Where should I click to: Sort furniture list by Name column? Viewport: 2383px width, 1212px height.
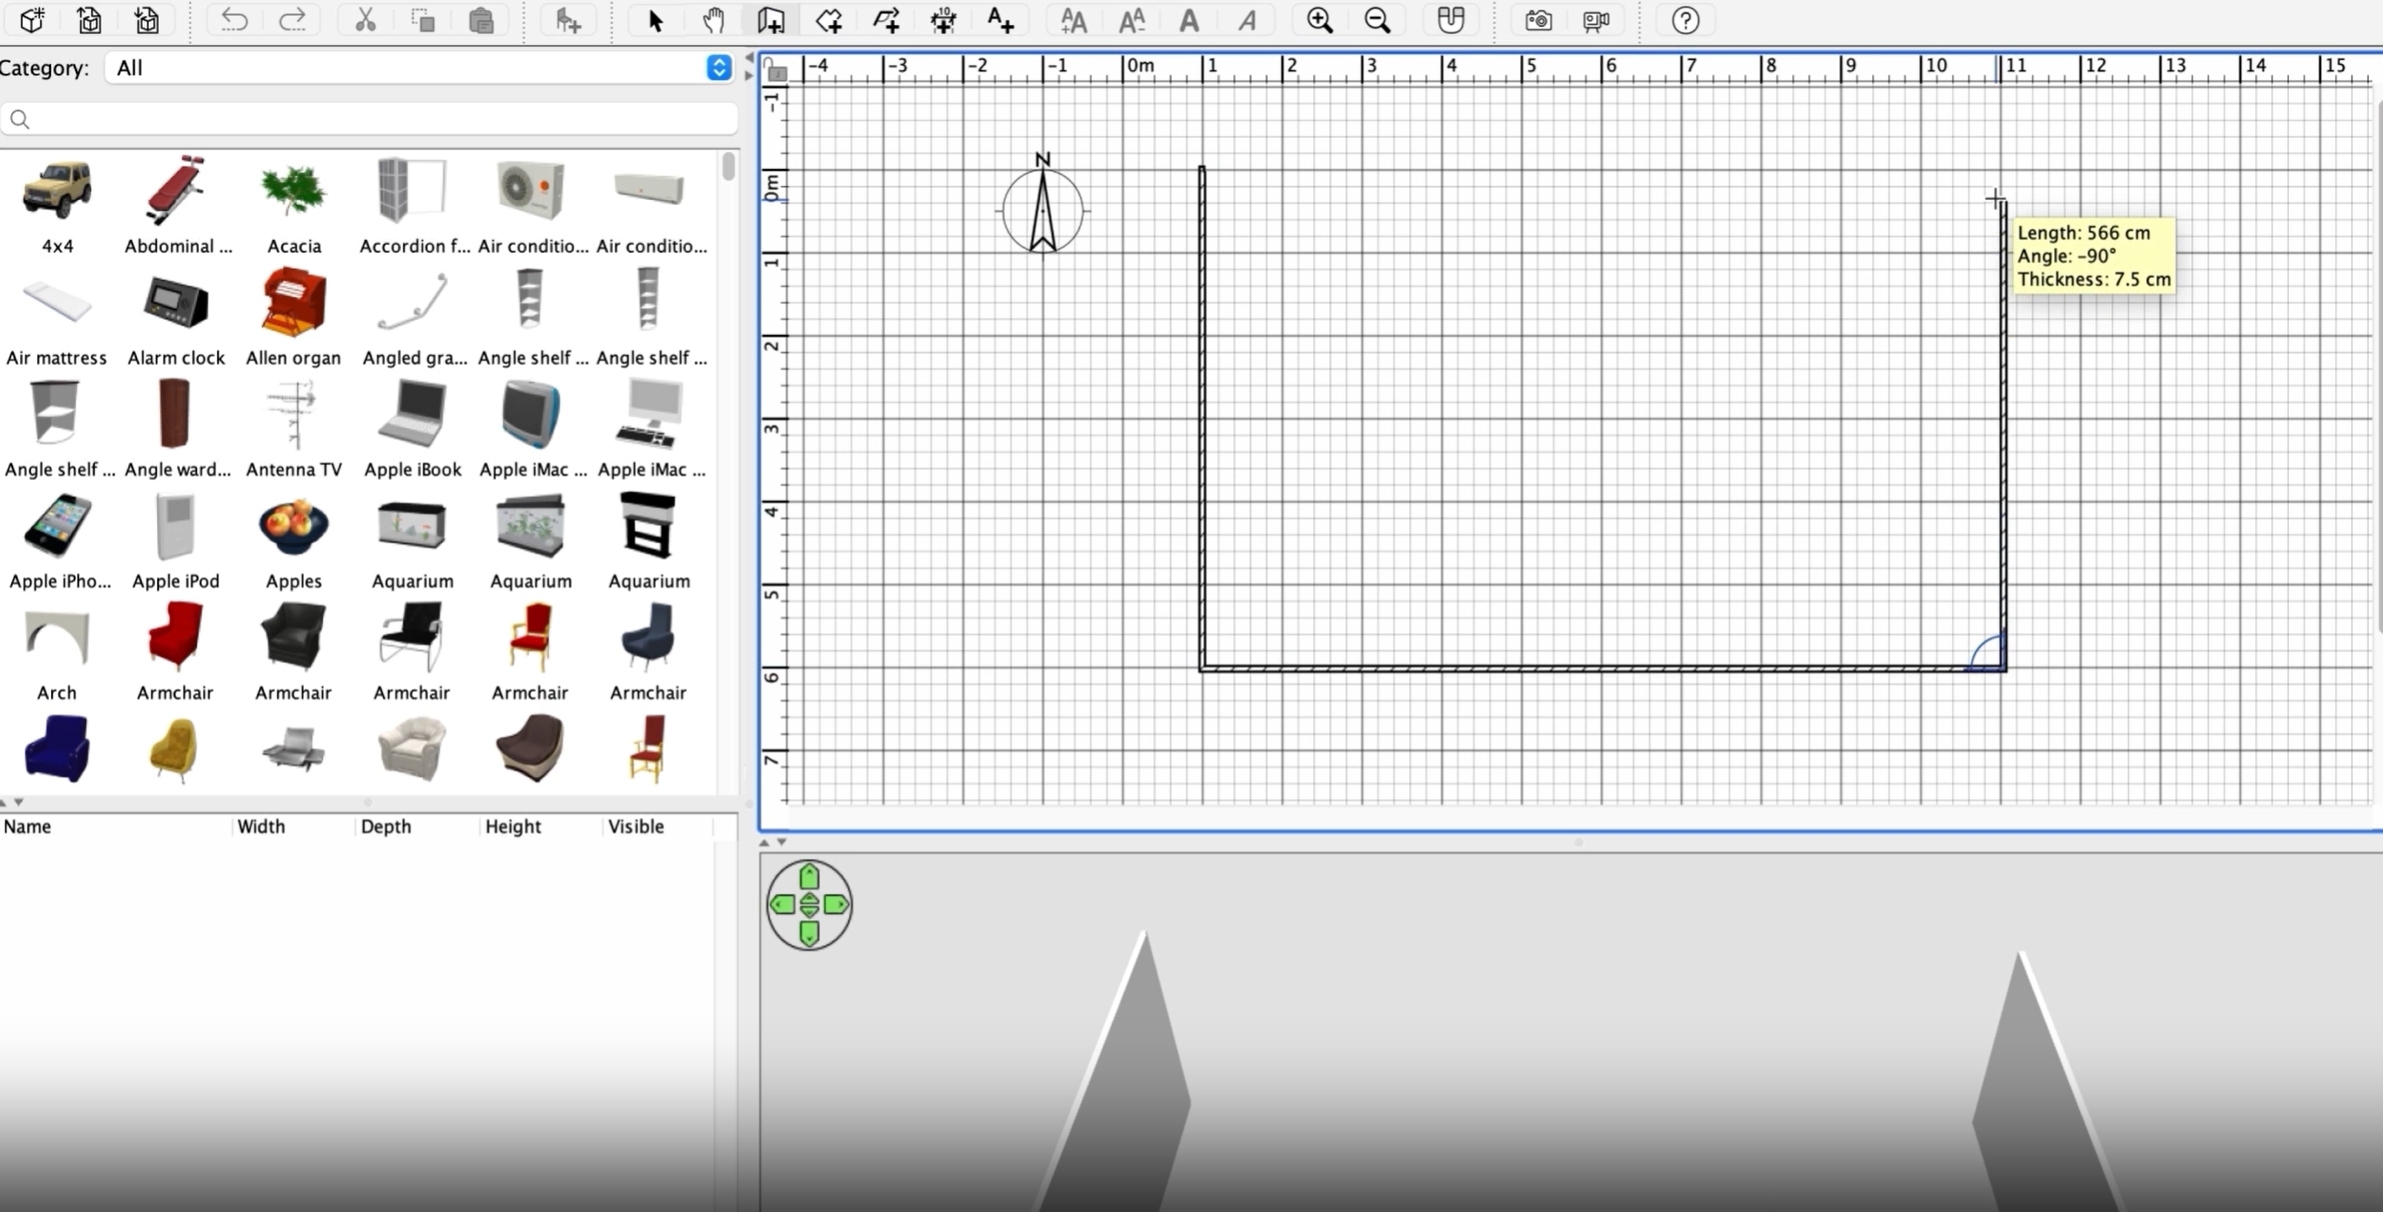(27, 826)
